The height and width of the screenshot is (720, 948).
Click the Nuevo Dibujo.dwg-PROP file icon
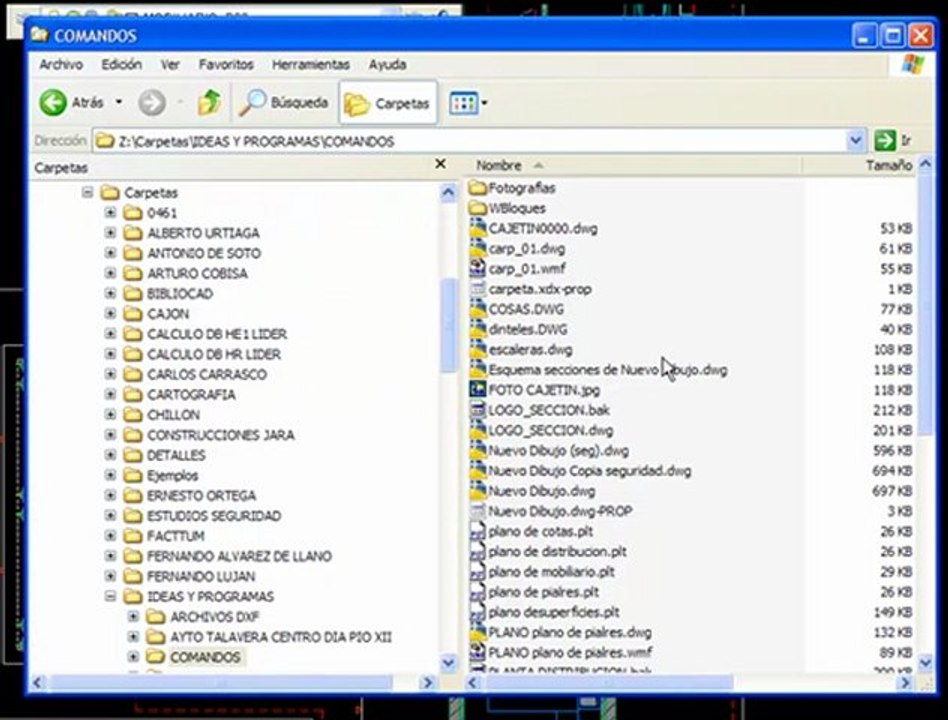(x=478, y=511)
